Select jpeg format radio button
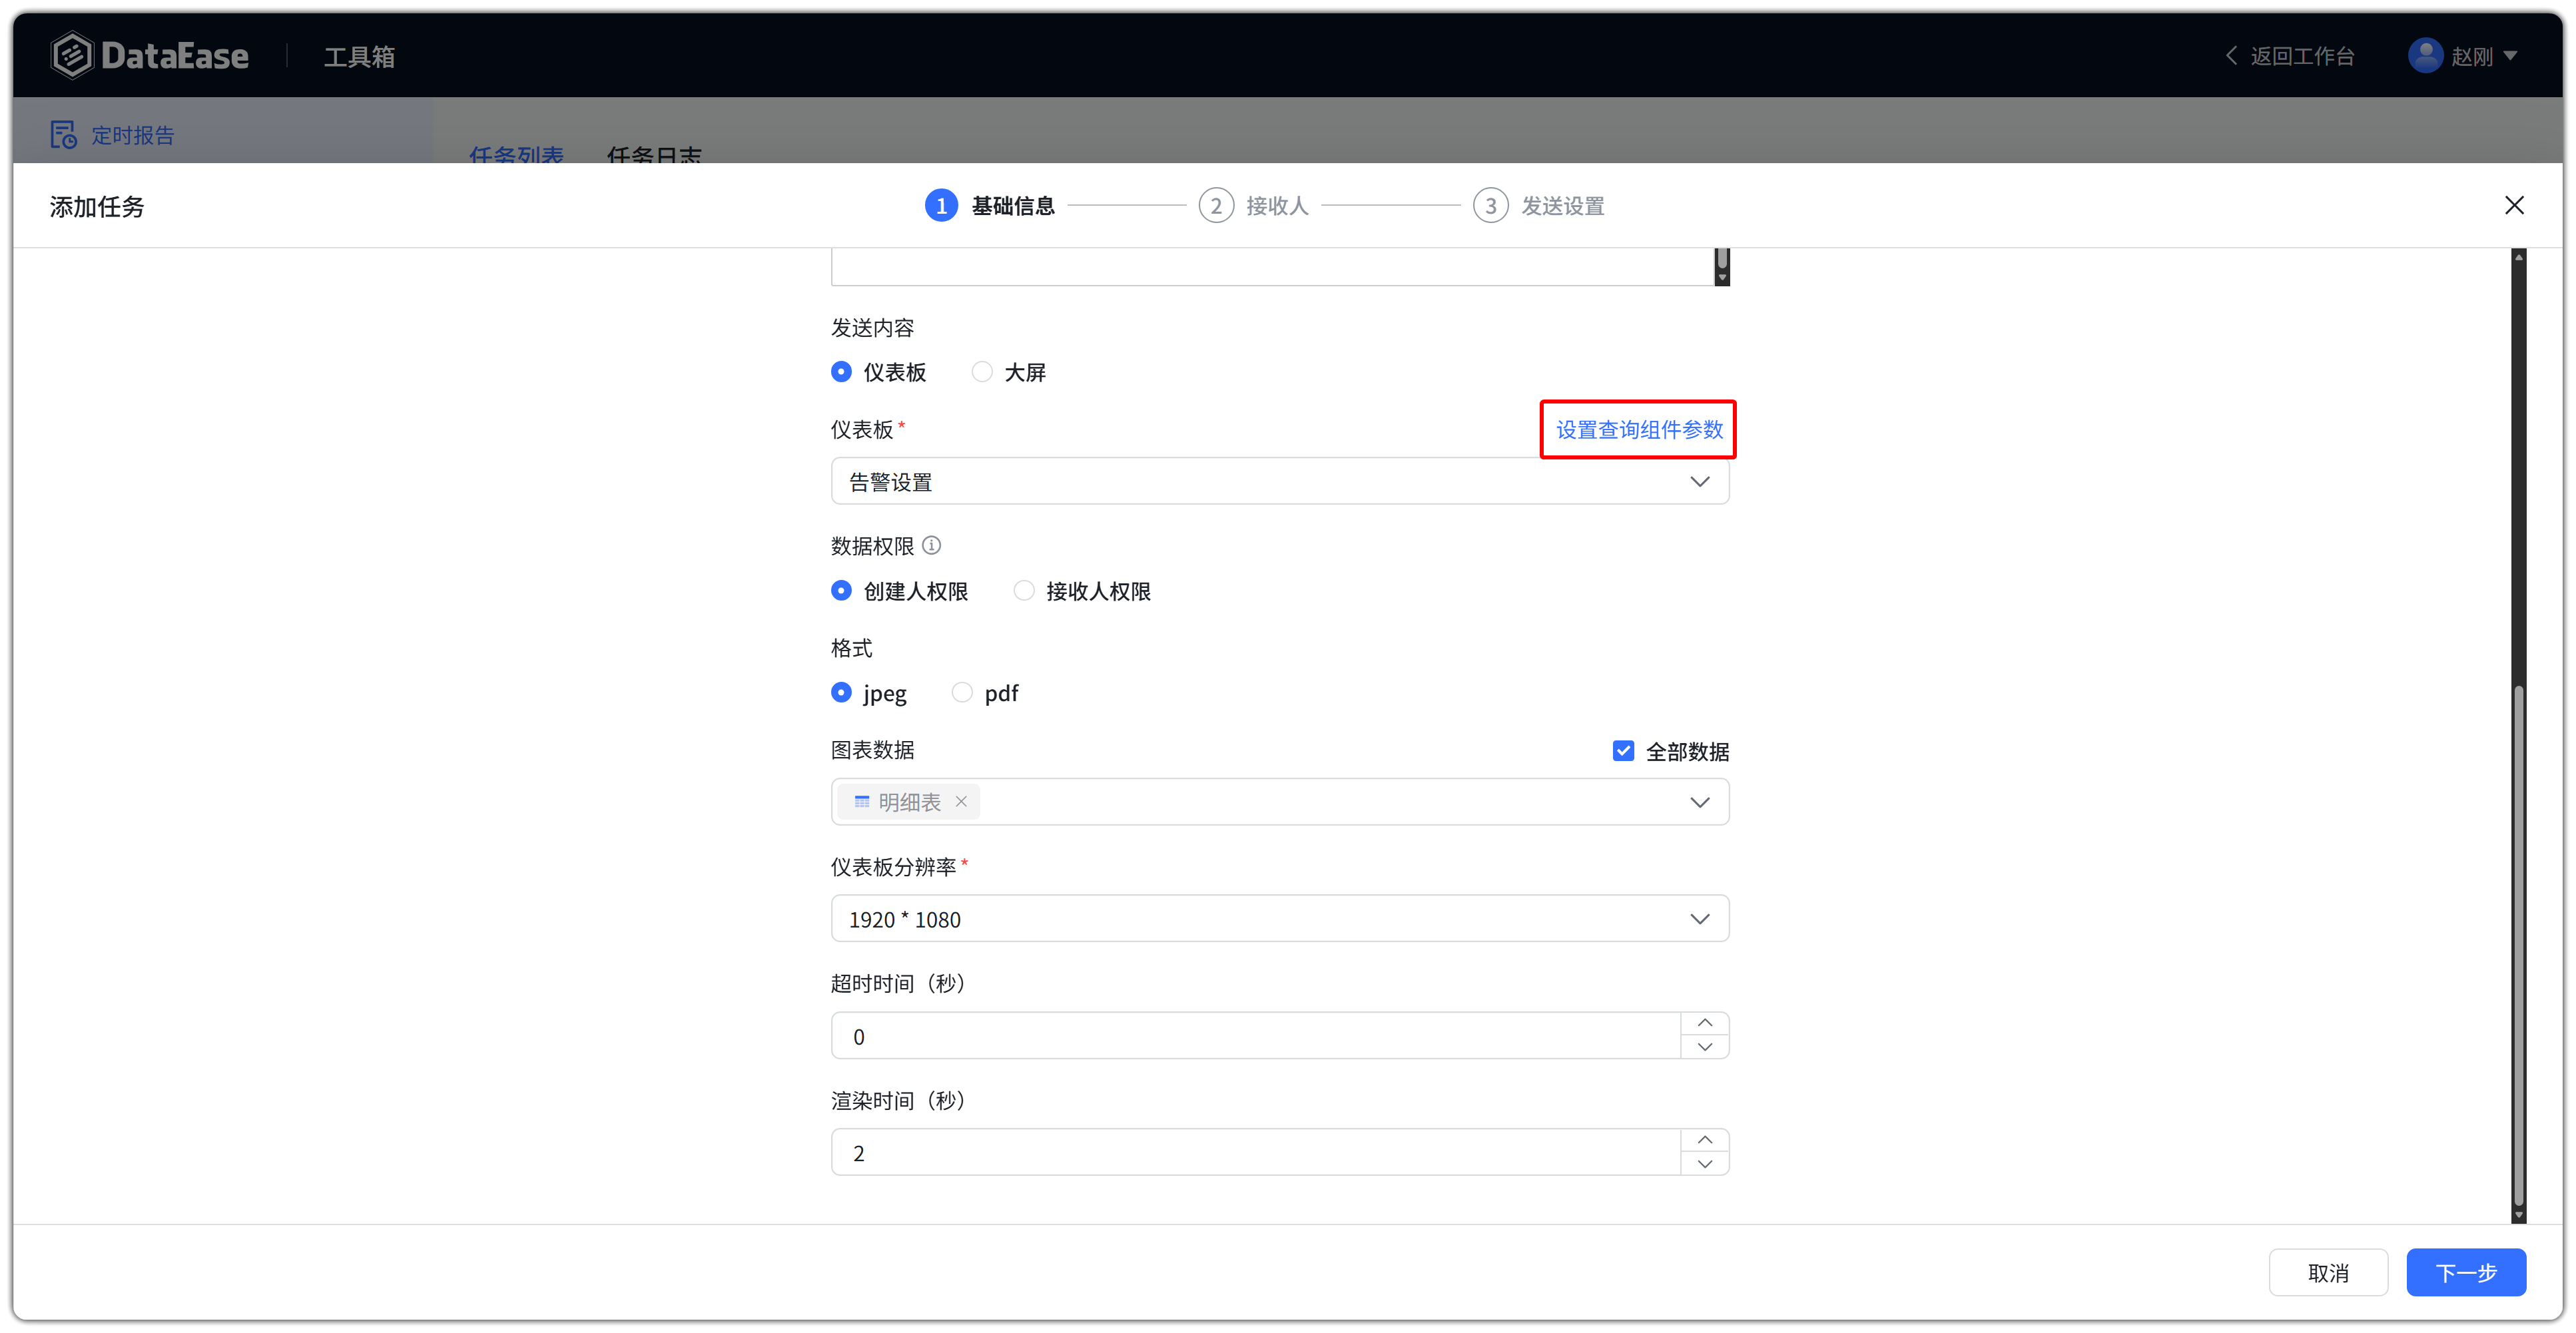The image size is (2576, 1333). point(841,692)
